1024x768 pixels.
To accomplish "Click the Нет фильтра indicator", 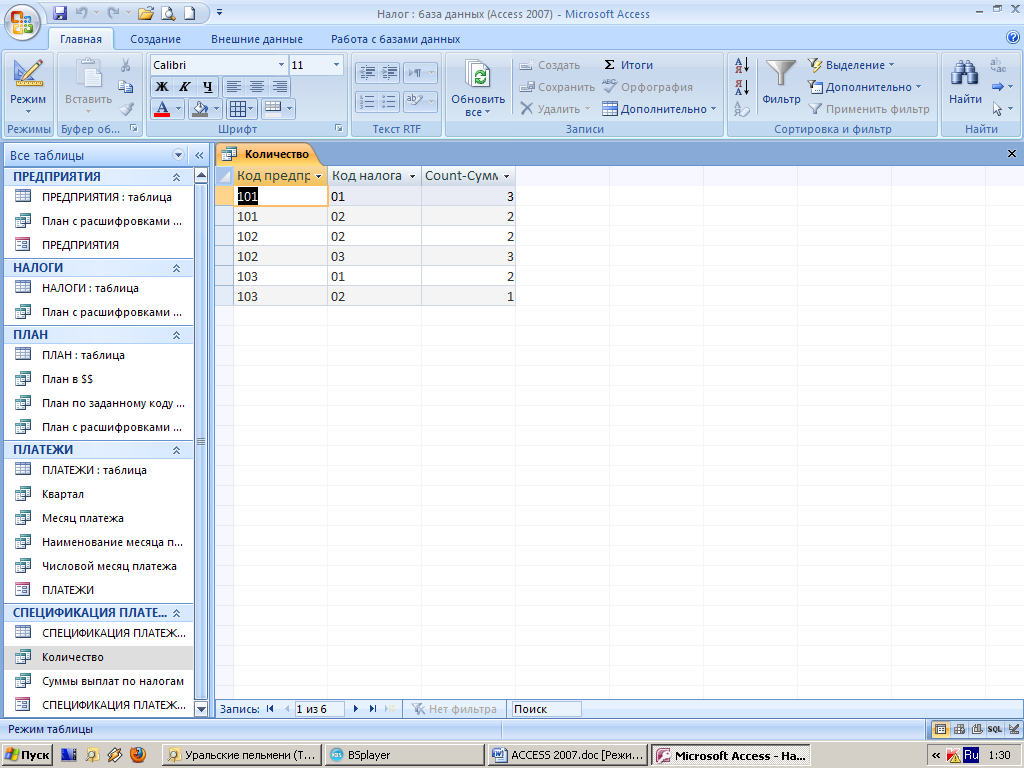I will click(x=455, y=709).
